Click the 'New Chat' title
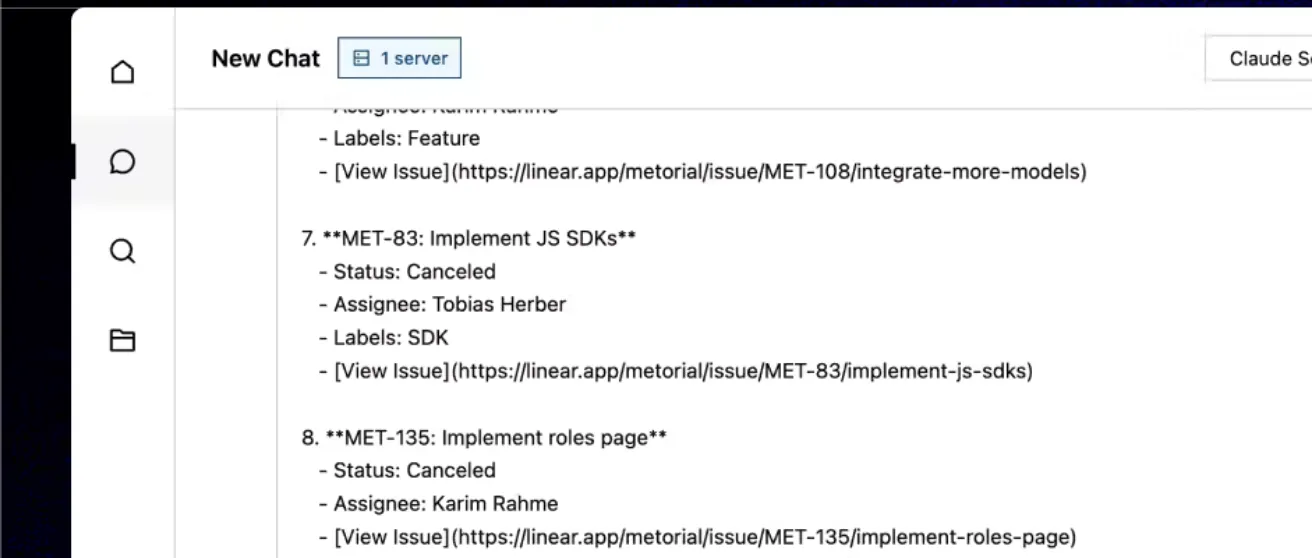This screenshot has width=1312, height=558. (x=266, y=59)
